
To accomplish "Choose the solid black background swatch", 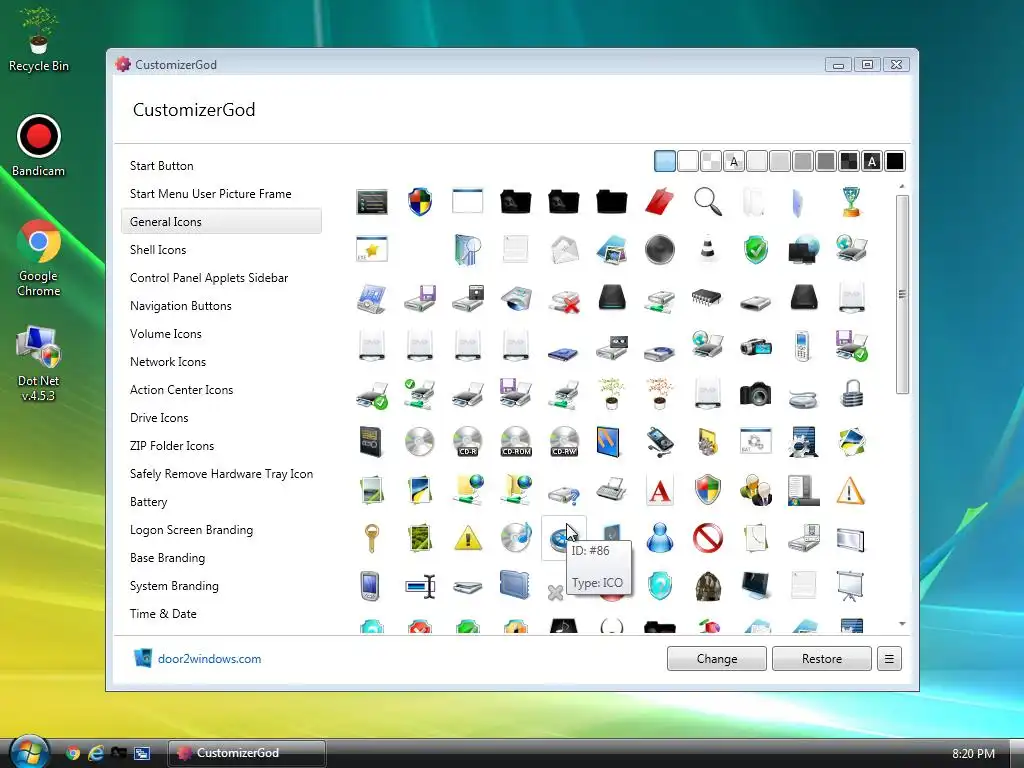I will (895, 161).
